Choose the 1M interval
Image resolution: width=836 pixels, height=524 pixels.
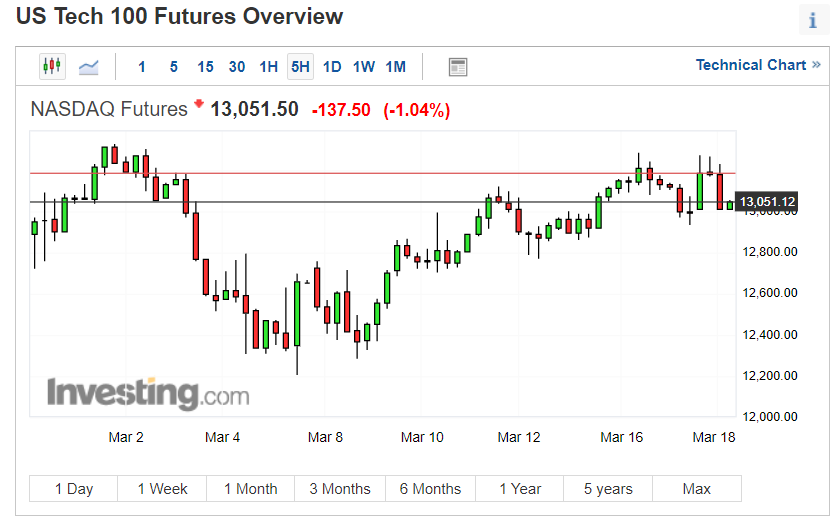point(396,67)
